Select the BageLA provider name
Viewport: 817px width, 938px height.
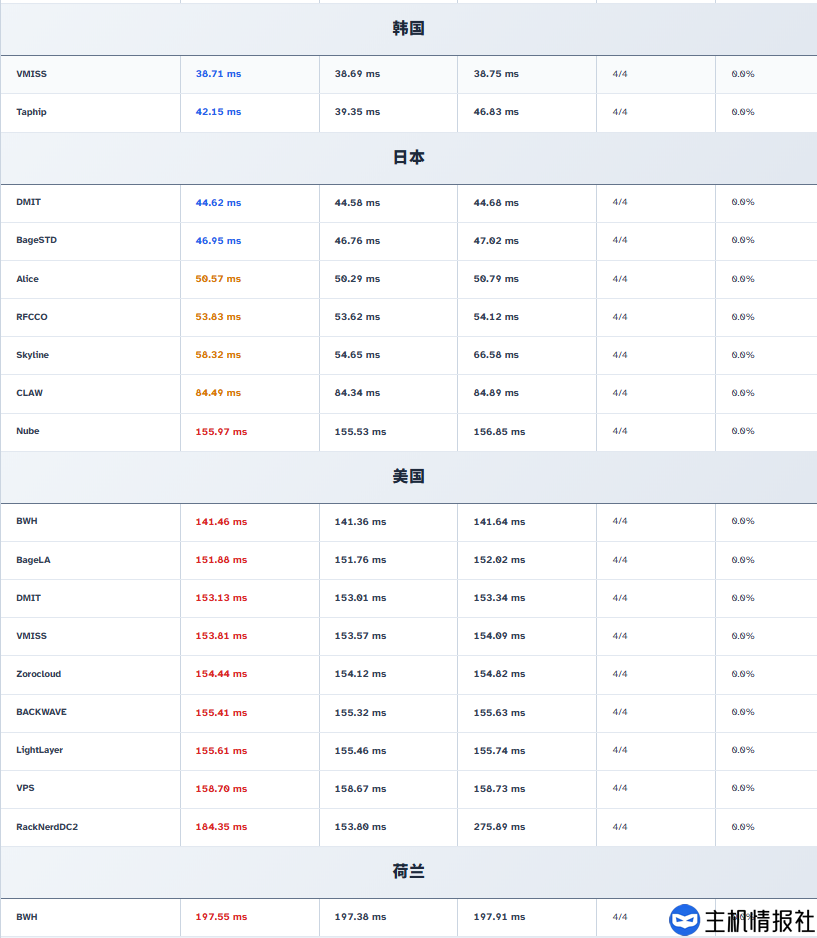point(33,560)
